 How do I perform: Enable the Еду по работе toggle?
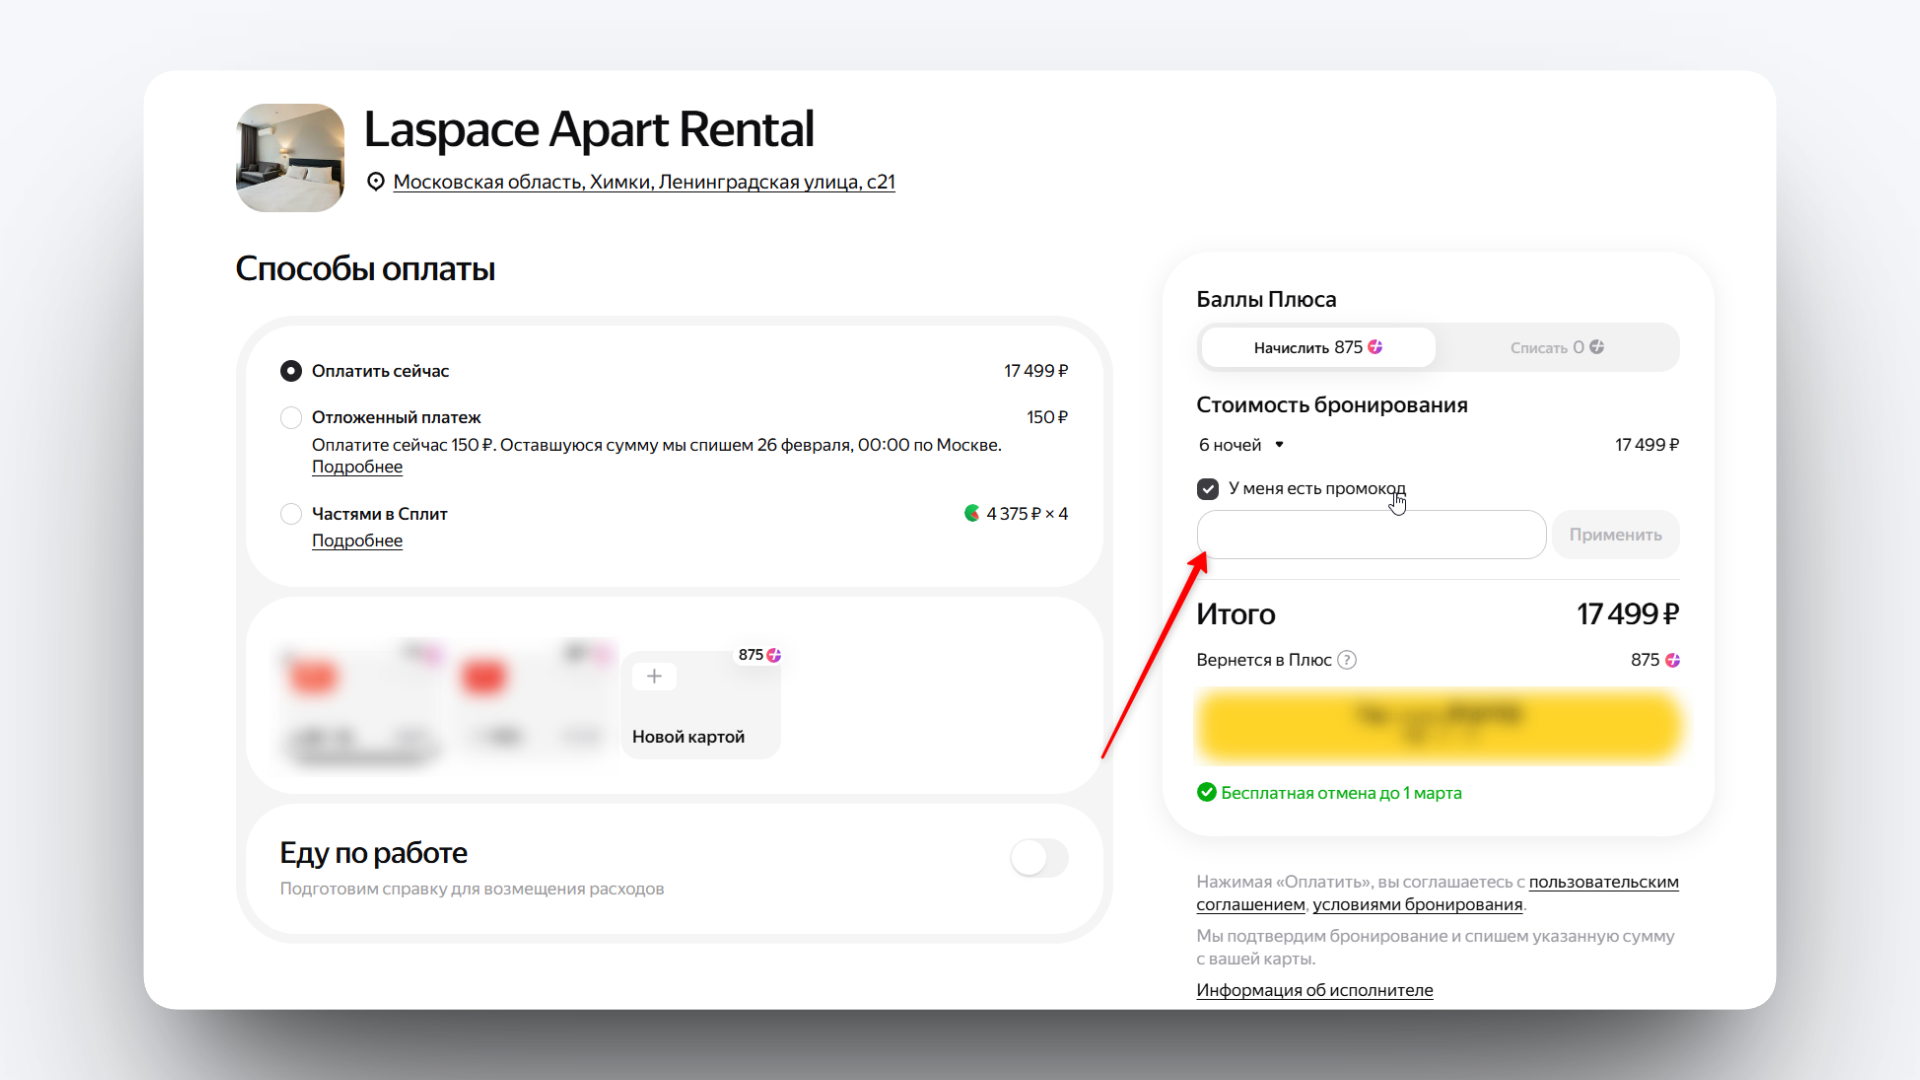1039,858
